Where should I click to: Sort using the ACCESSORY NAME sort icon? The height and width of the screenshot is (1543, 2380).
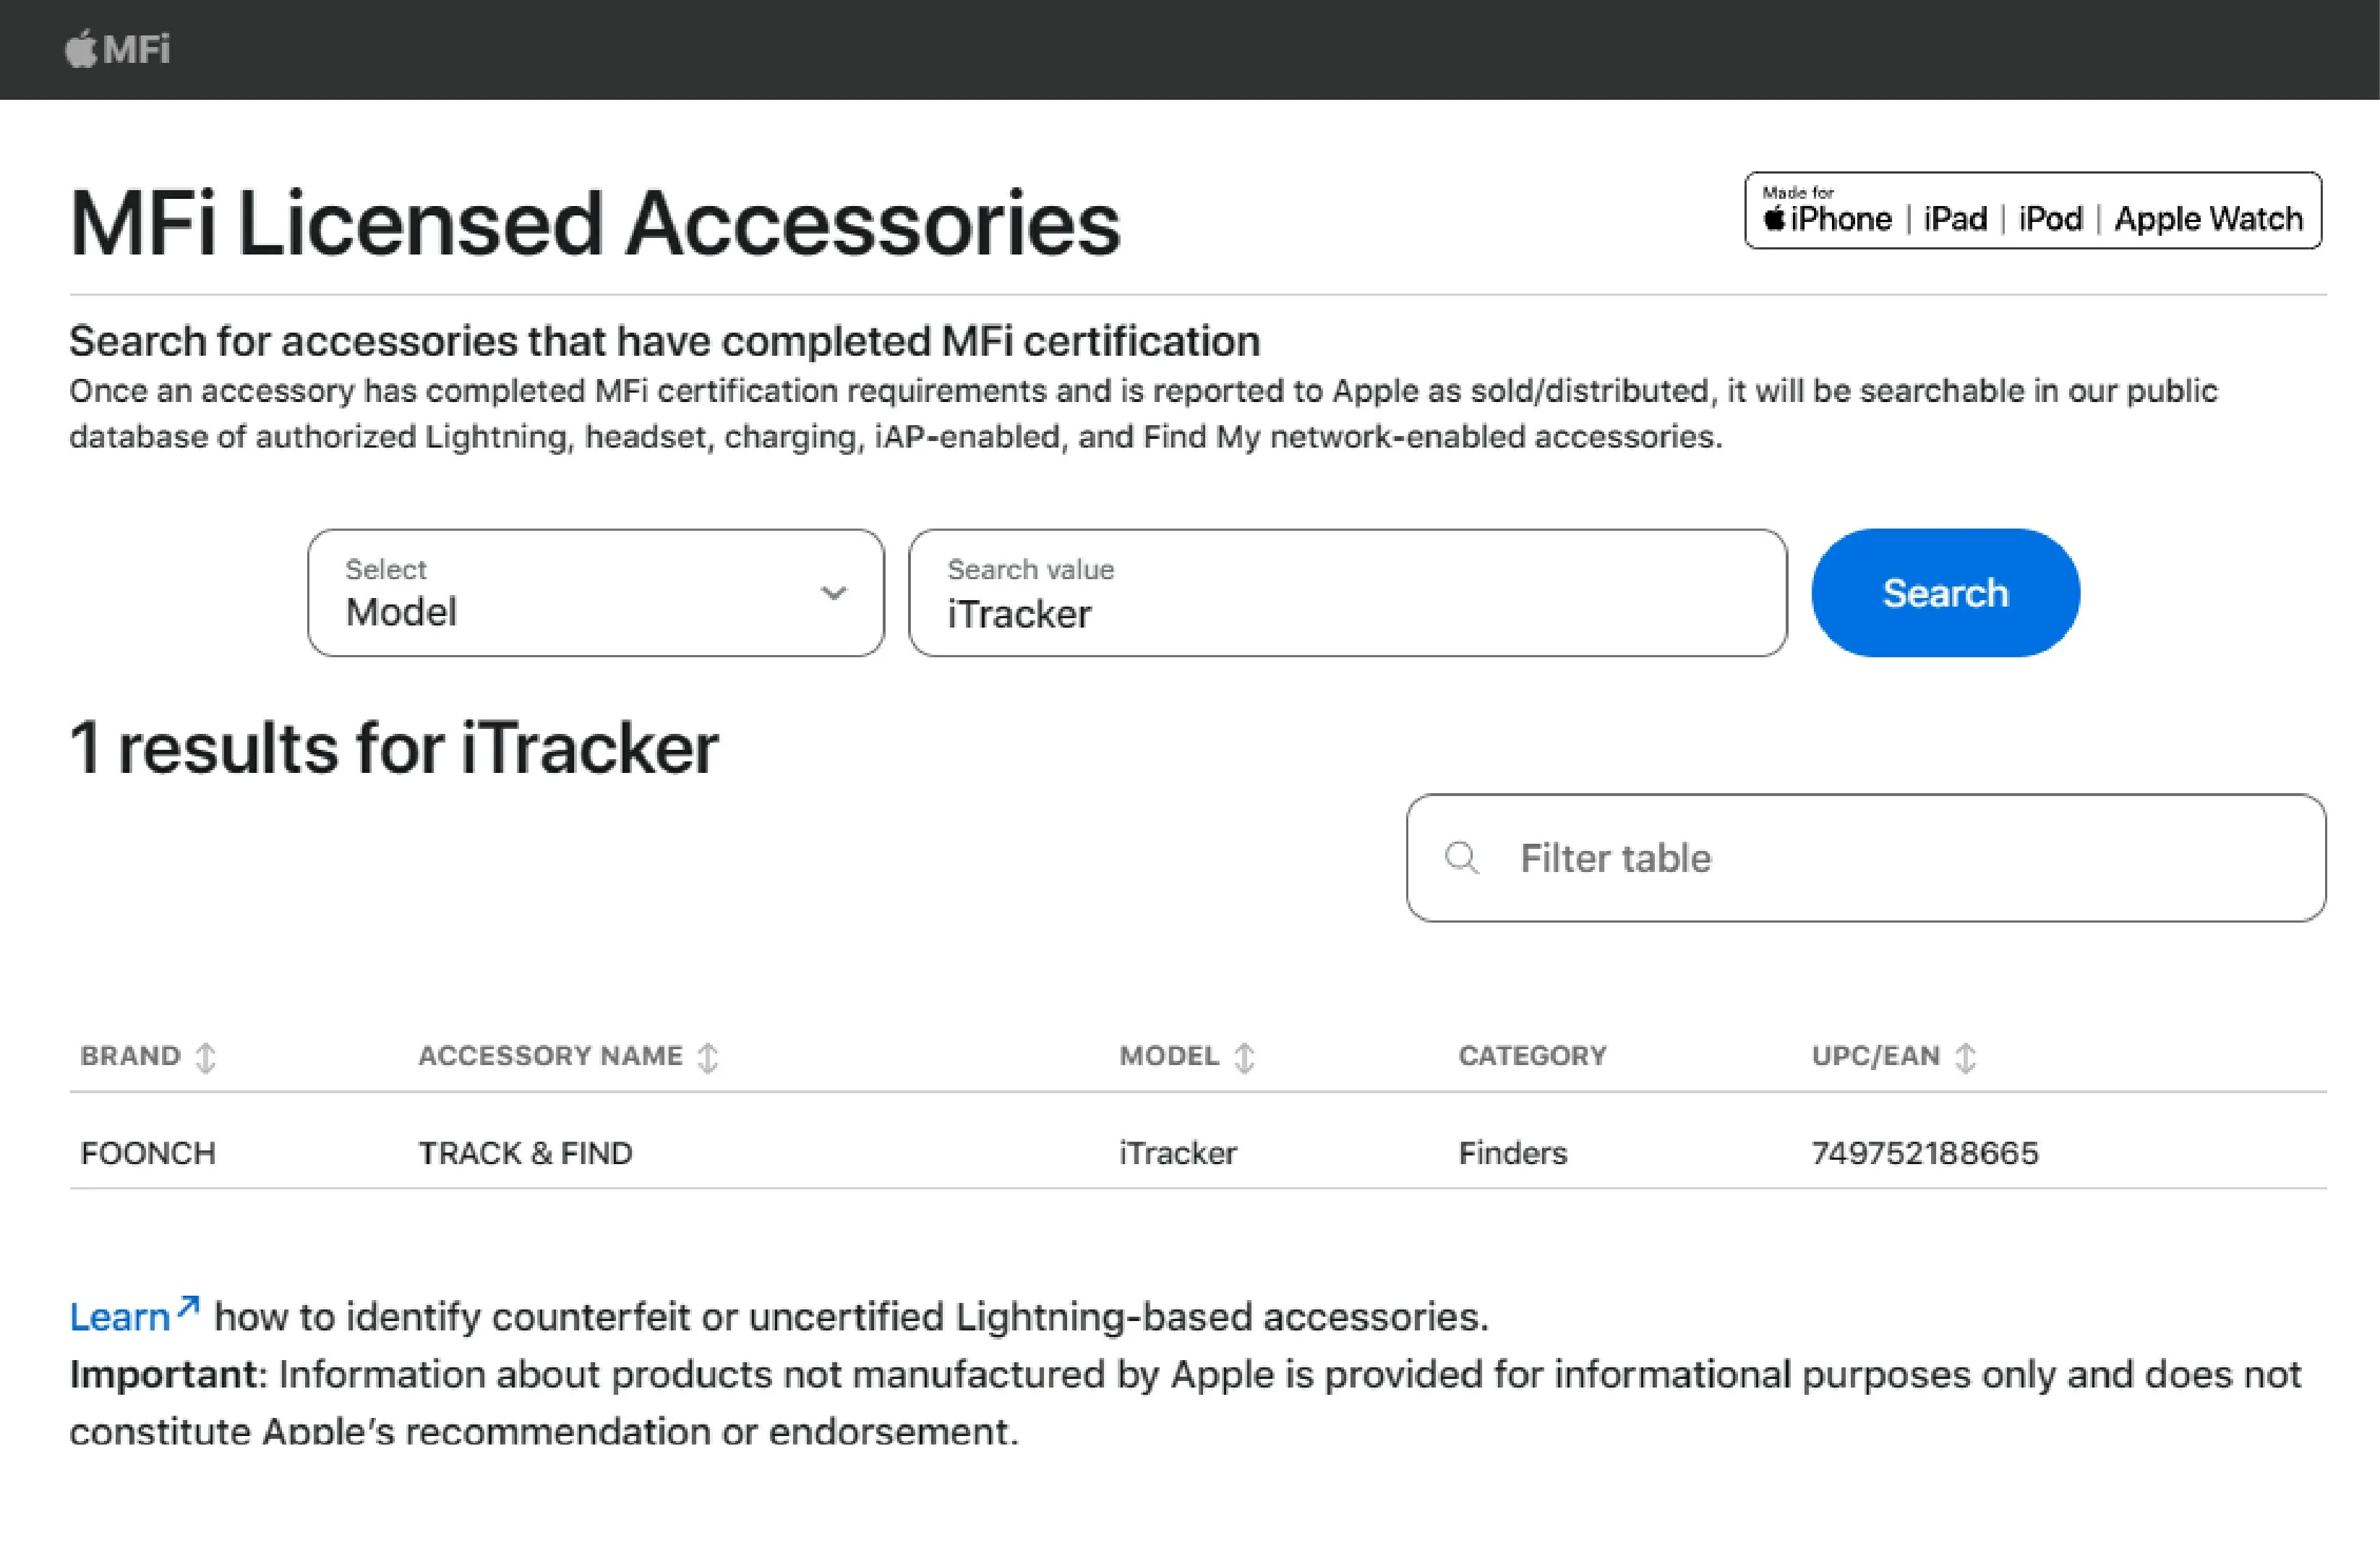coord(709,1056)
